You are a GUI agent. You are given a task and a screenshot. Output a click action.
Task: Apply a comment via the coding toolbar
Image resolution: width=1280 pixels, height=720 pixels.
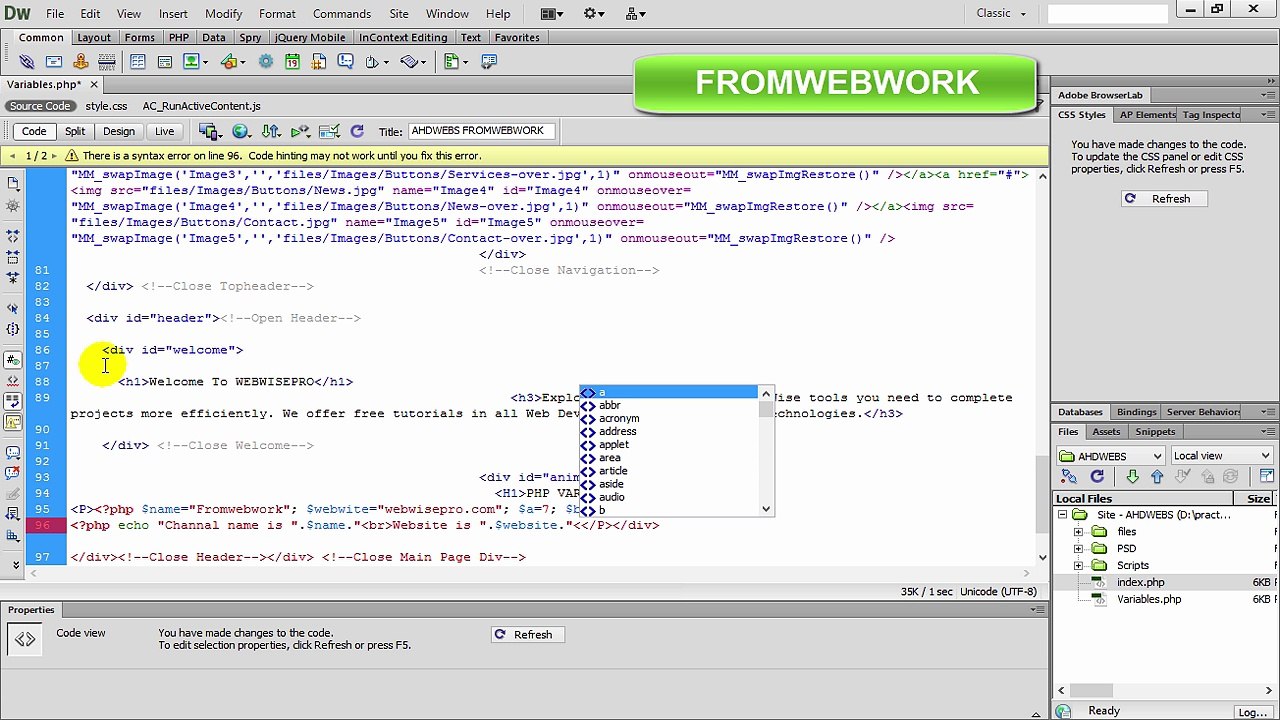coord(13,453)
